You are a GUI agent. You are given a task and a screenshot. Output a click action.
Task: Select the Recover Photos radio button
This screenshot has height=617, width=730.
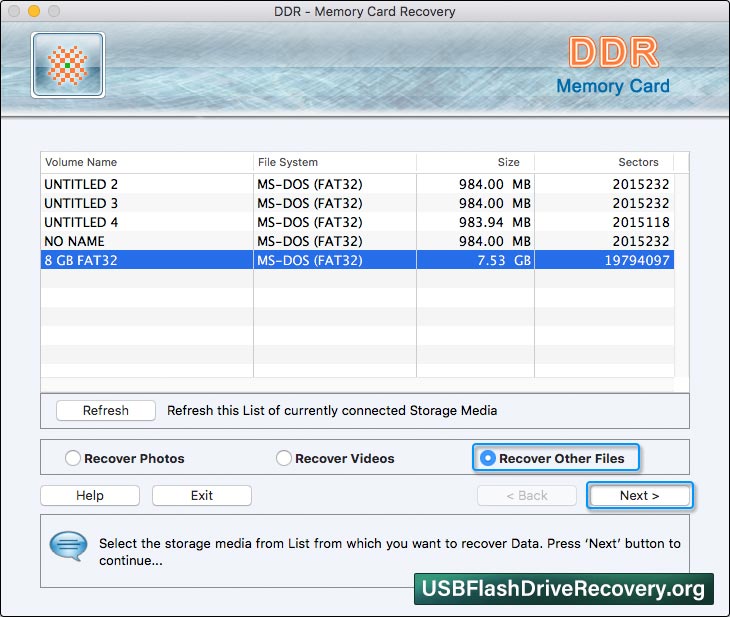coord(73,458)
